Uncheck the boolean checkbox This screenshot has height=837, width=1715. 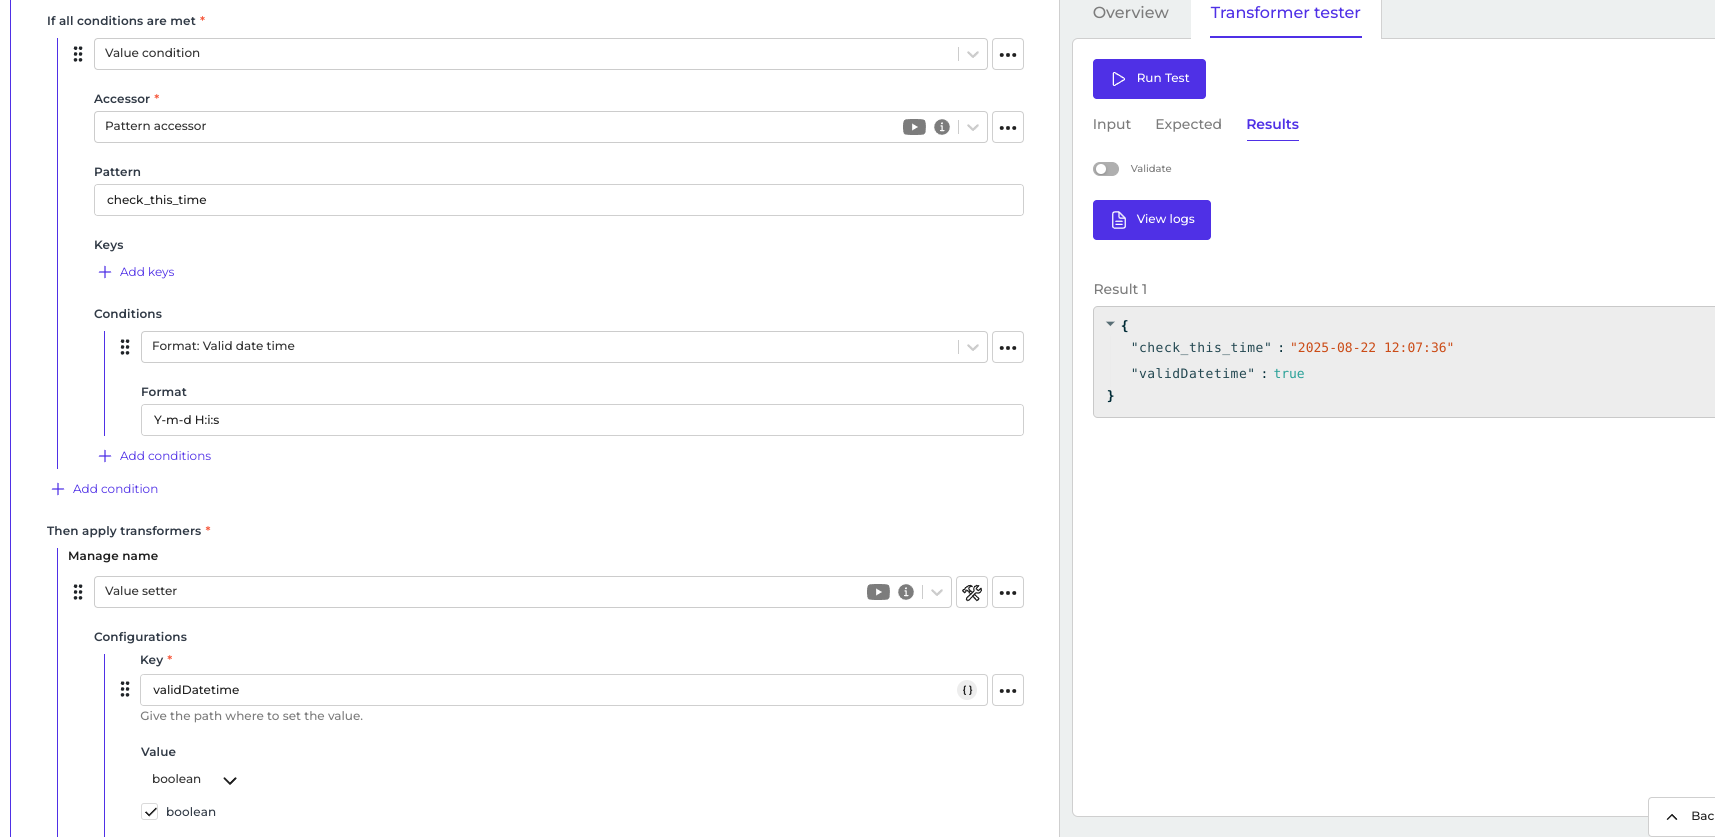150,812
